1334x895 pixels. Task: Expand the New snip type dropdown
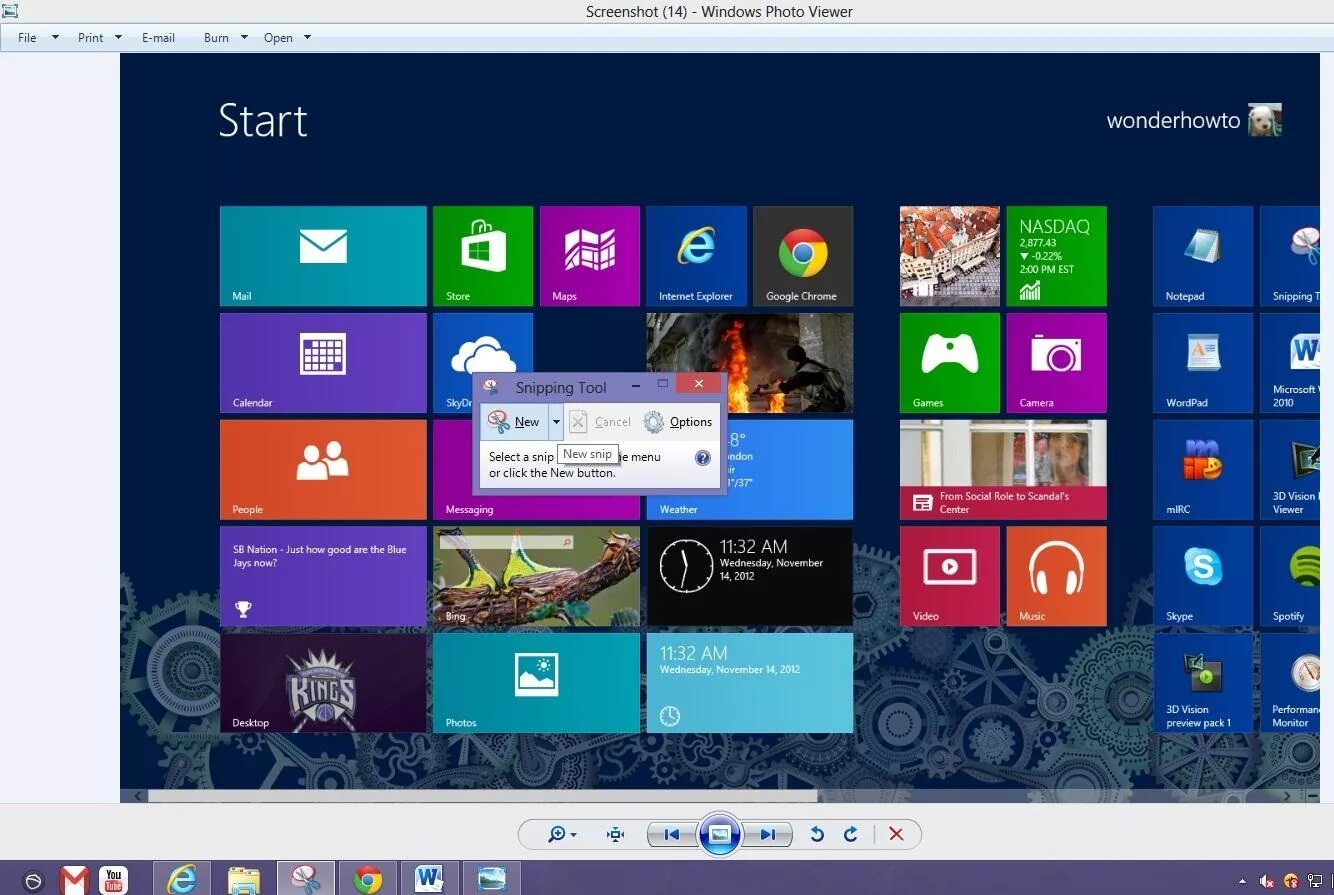click(556, 421)
